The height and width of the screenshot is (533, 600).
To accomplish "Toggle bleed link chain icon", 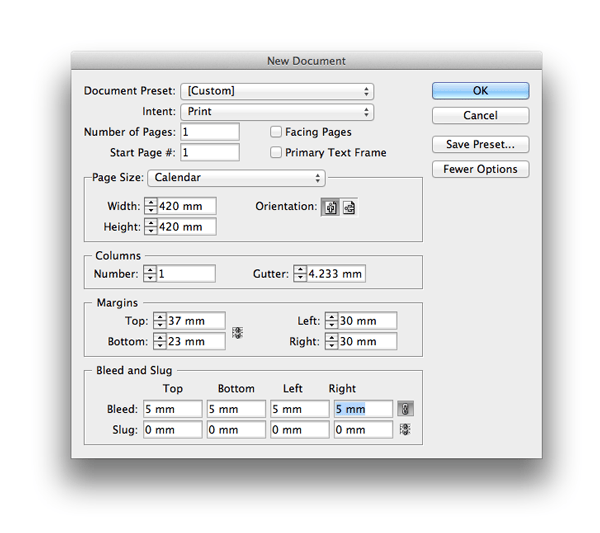I will point(405,409).
